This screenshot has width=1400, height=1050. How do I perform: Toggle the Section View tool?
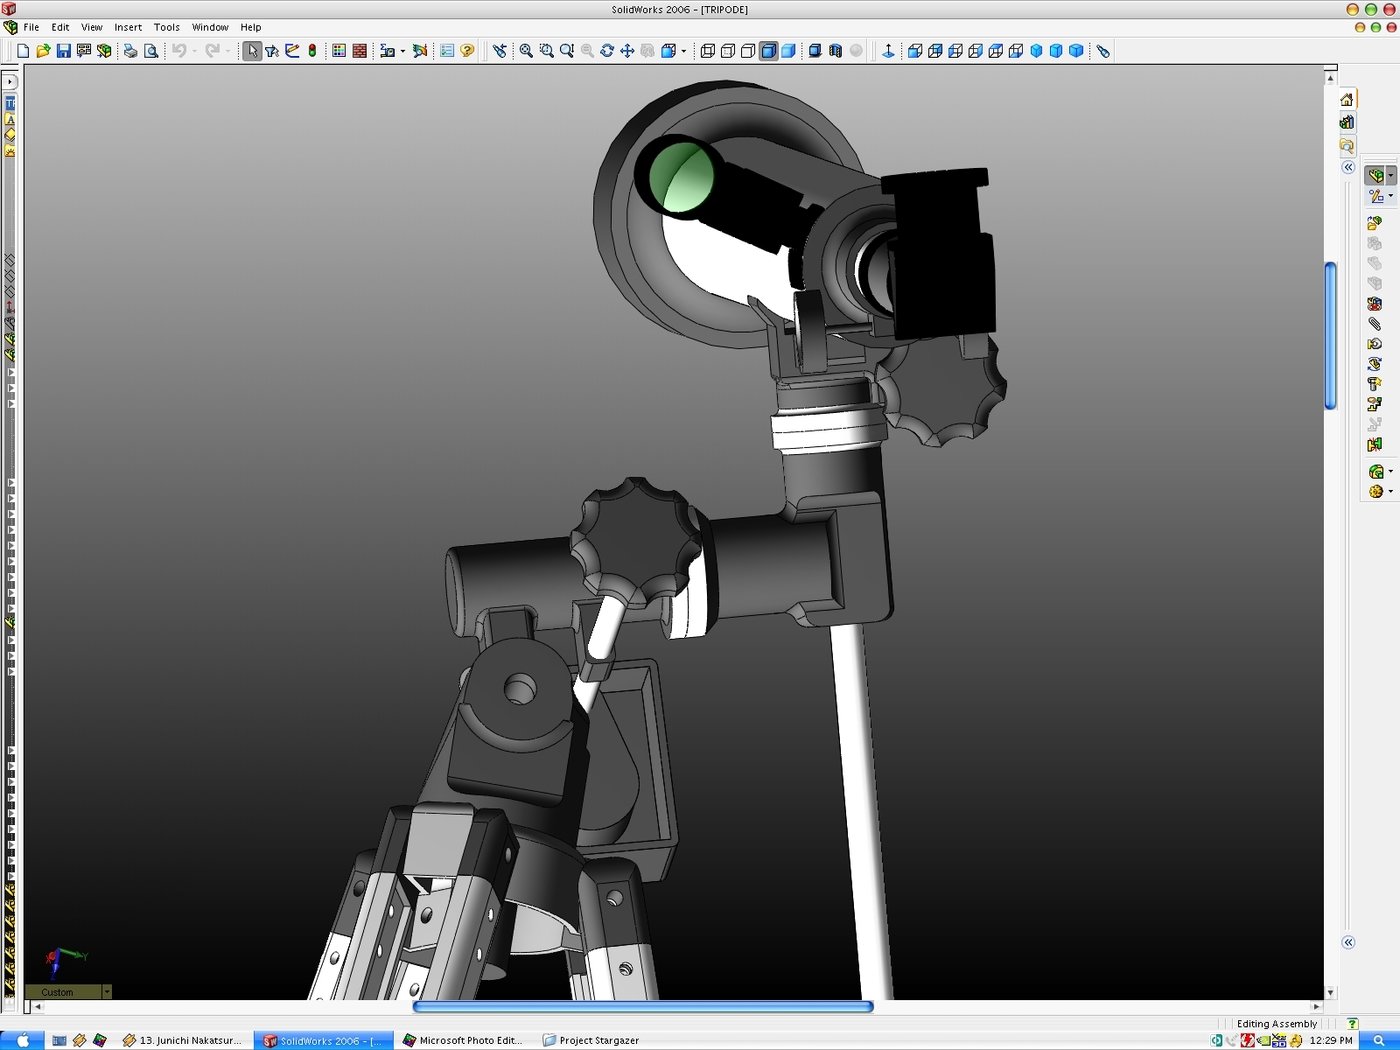(836, 51)
